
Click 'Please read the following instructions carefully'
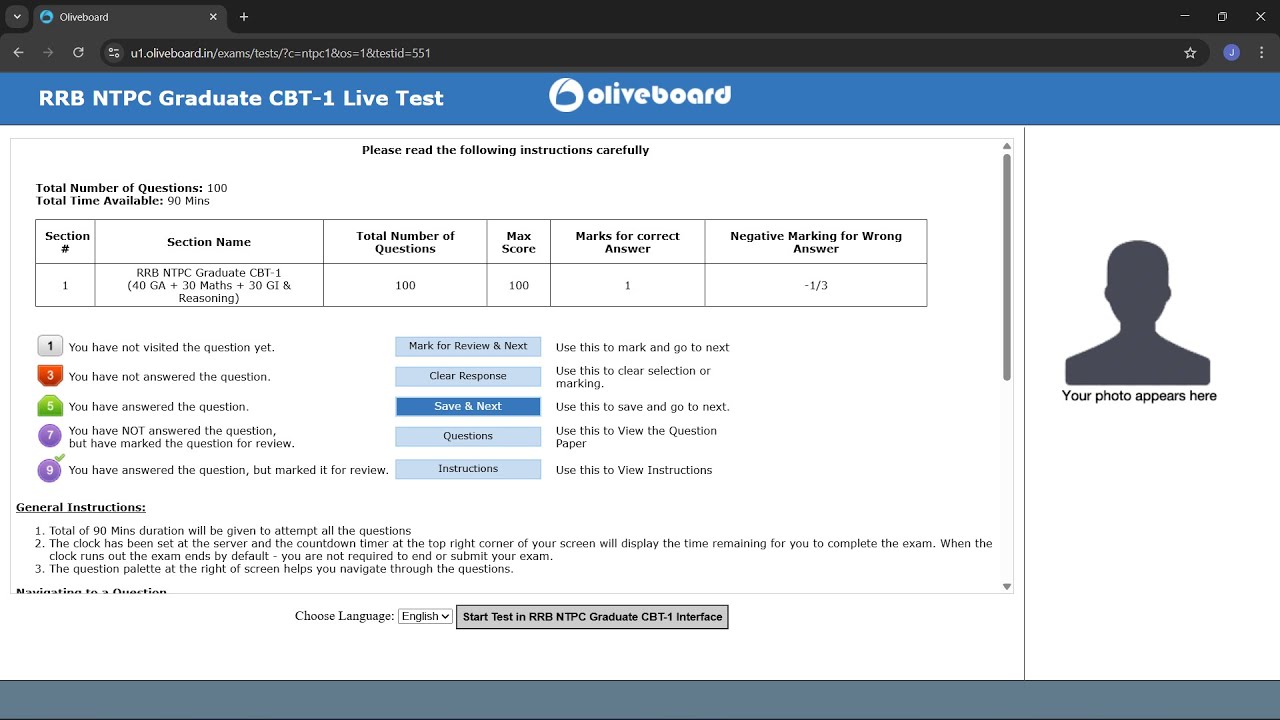click(x=506, y=150)
